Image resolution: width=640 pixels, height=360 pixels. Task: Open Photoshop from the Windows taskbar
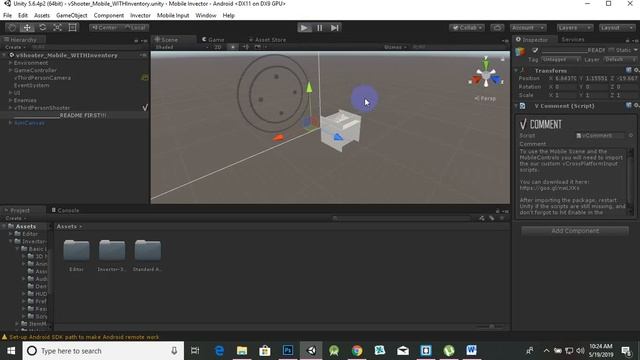click(x=288, y=351)
